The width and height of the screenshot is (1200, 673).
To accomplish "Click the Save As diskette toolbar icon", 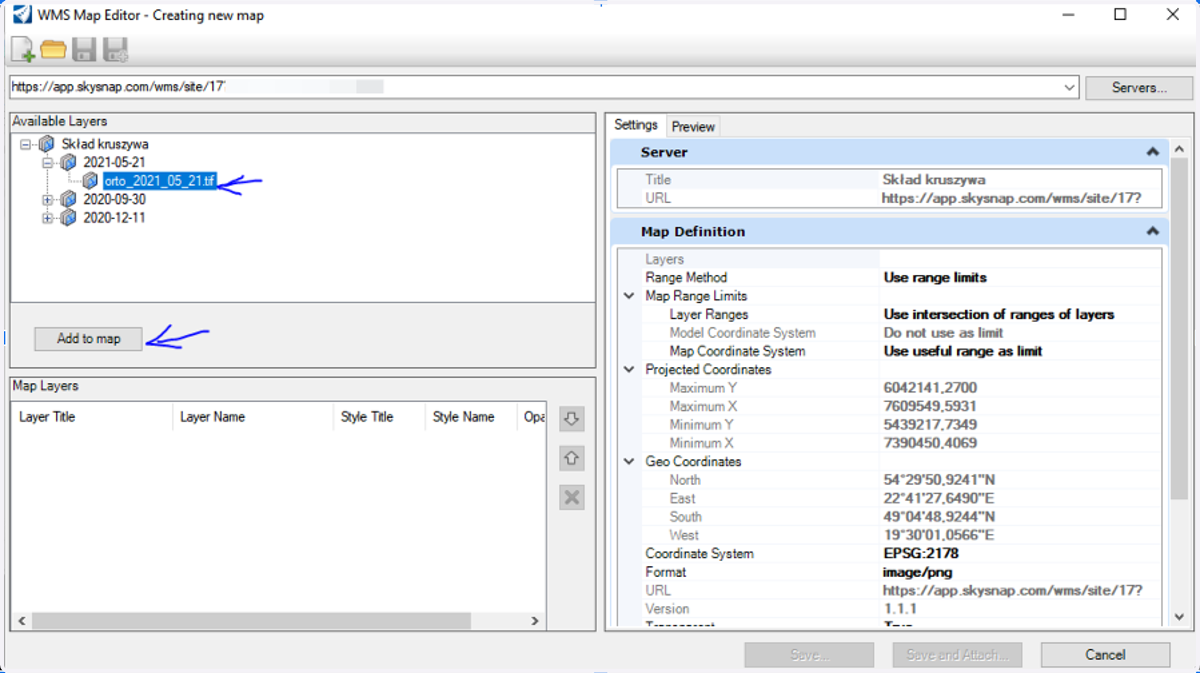I will pos(116,49).
